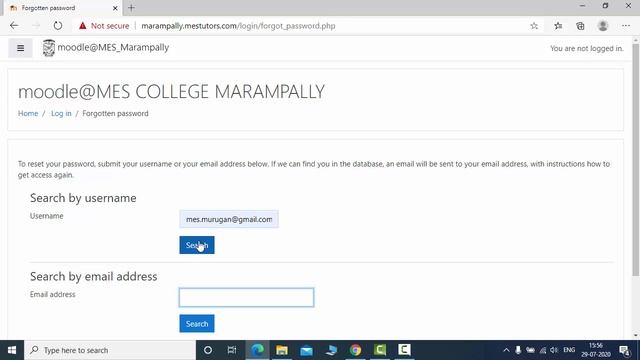Screen dimensions: 640x360
Task: Click the 'Search by username' heading
Action: click(83, 198)
